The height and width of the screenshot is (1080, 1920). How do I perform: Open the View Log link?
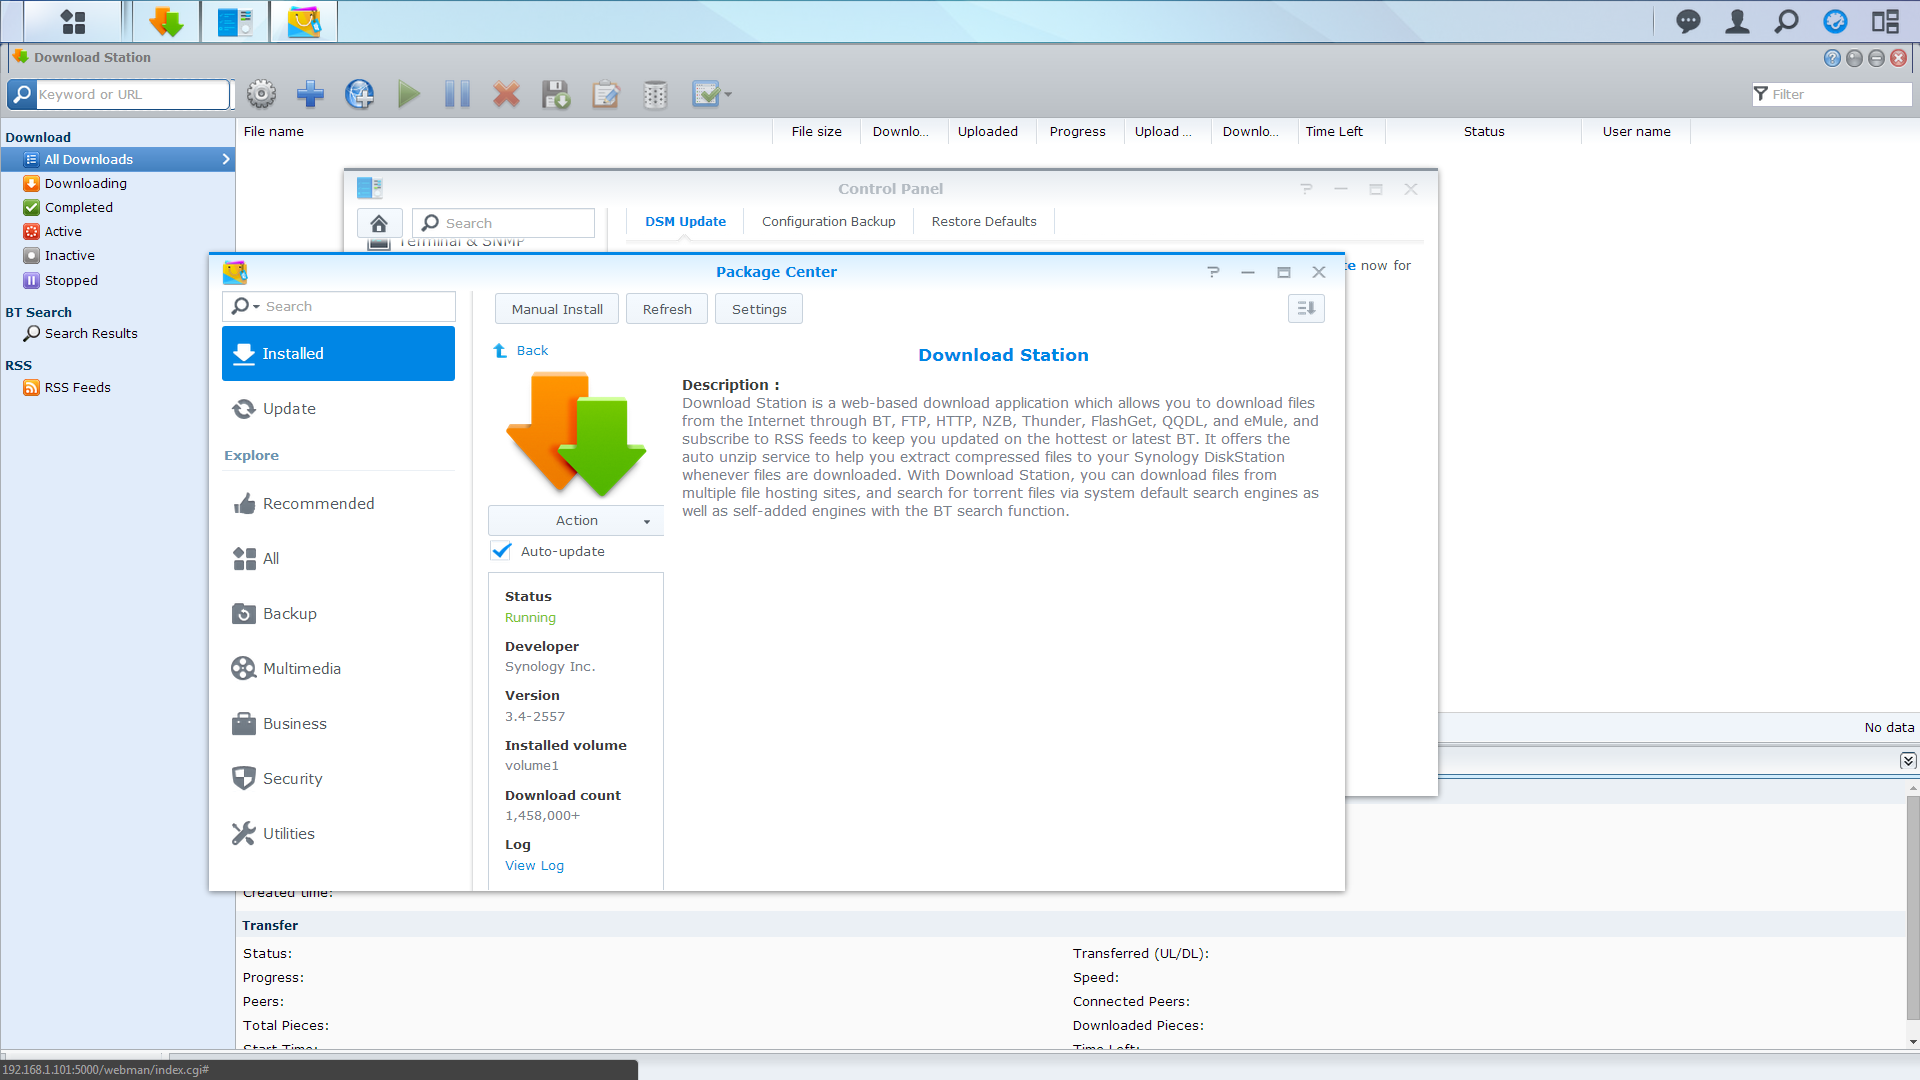[x=534, y=865]
